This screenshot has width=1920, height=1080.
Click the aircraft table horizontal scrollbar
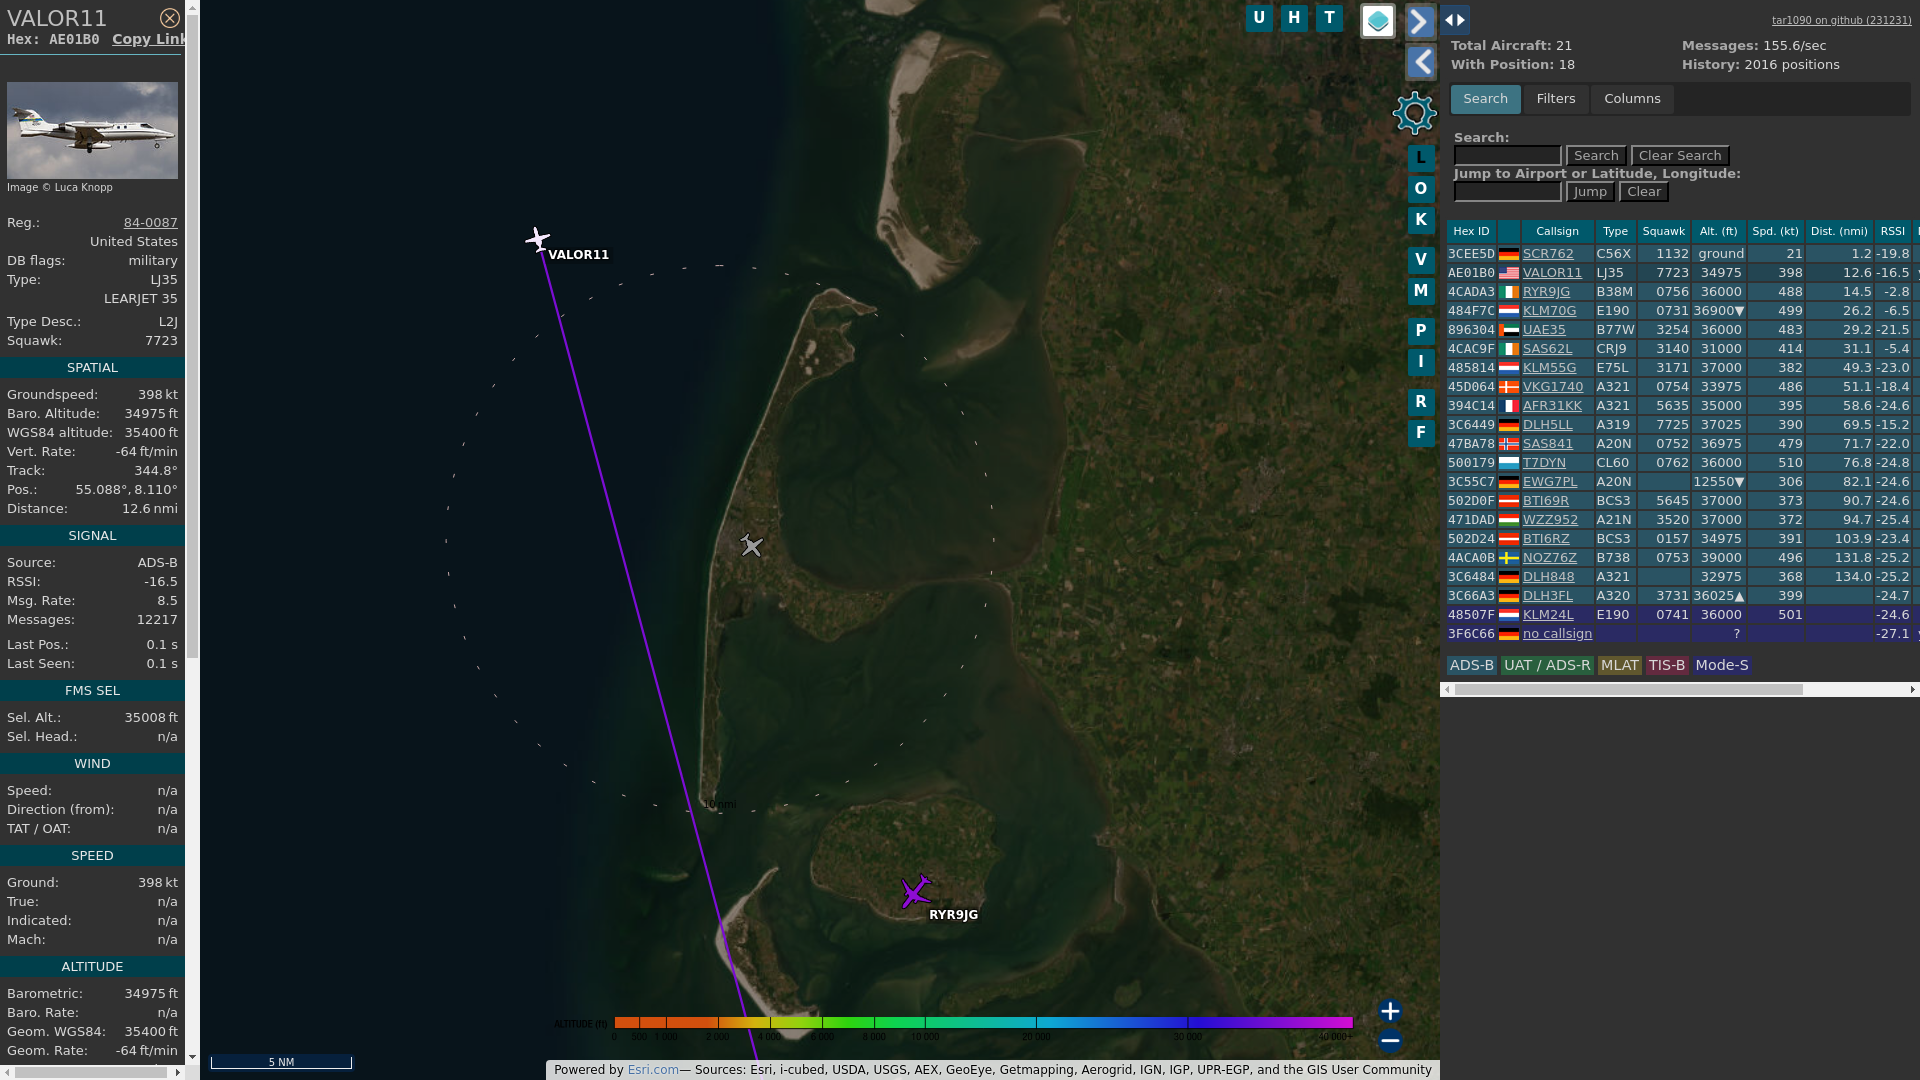click(1629, 690)
